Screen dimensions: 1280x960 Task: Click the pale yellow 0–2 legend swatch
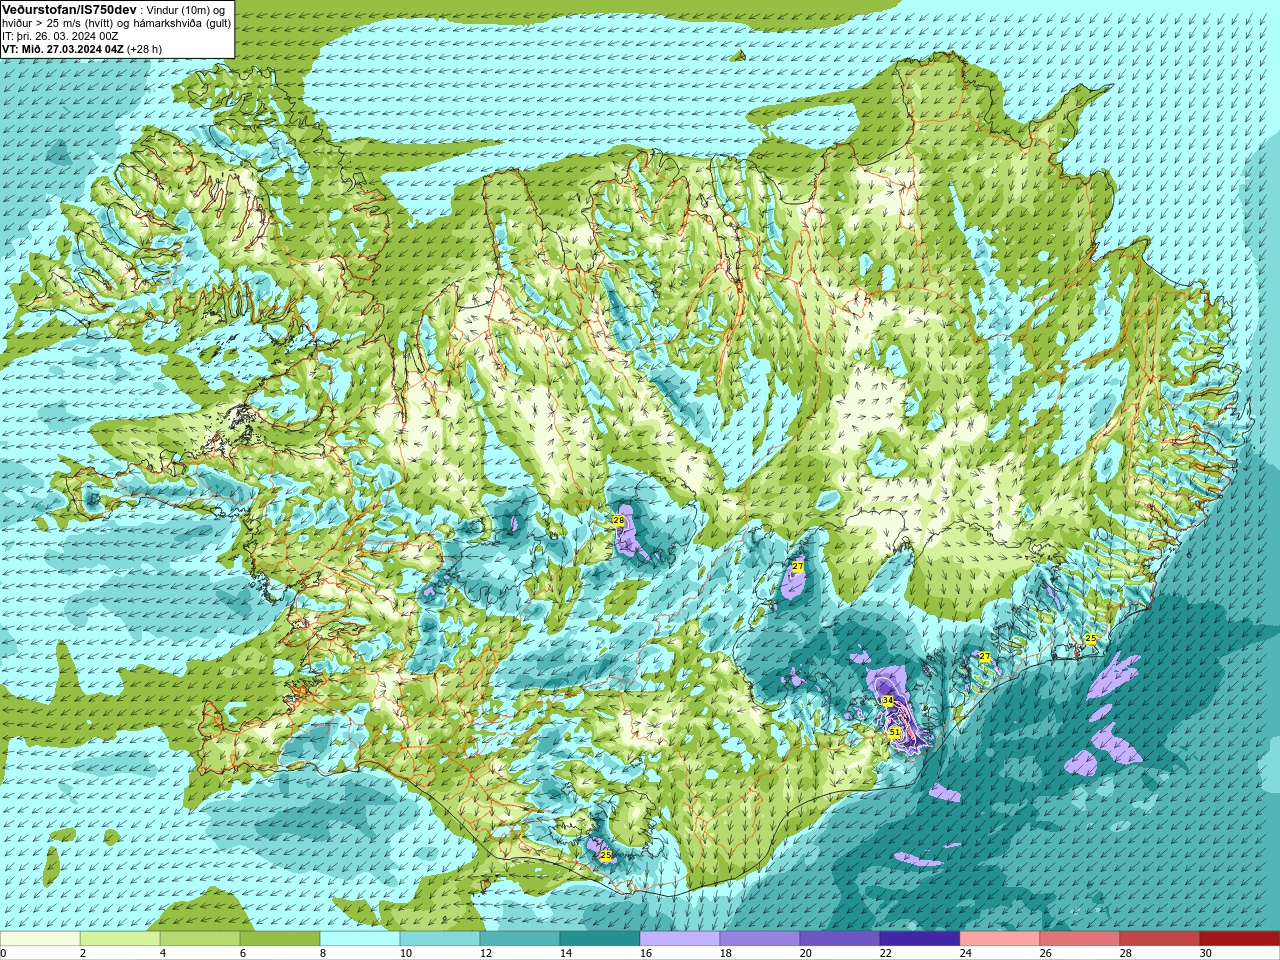(x=40, y=939)
